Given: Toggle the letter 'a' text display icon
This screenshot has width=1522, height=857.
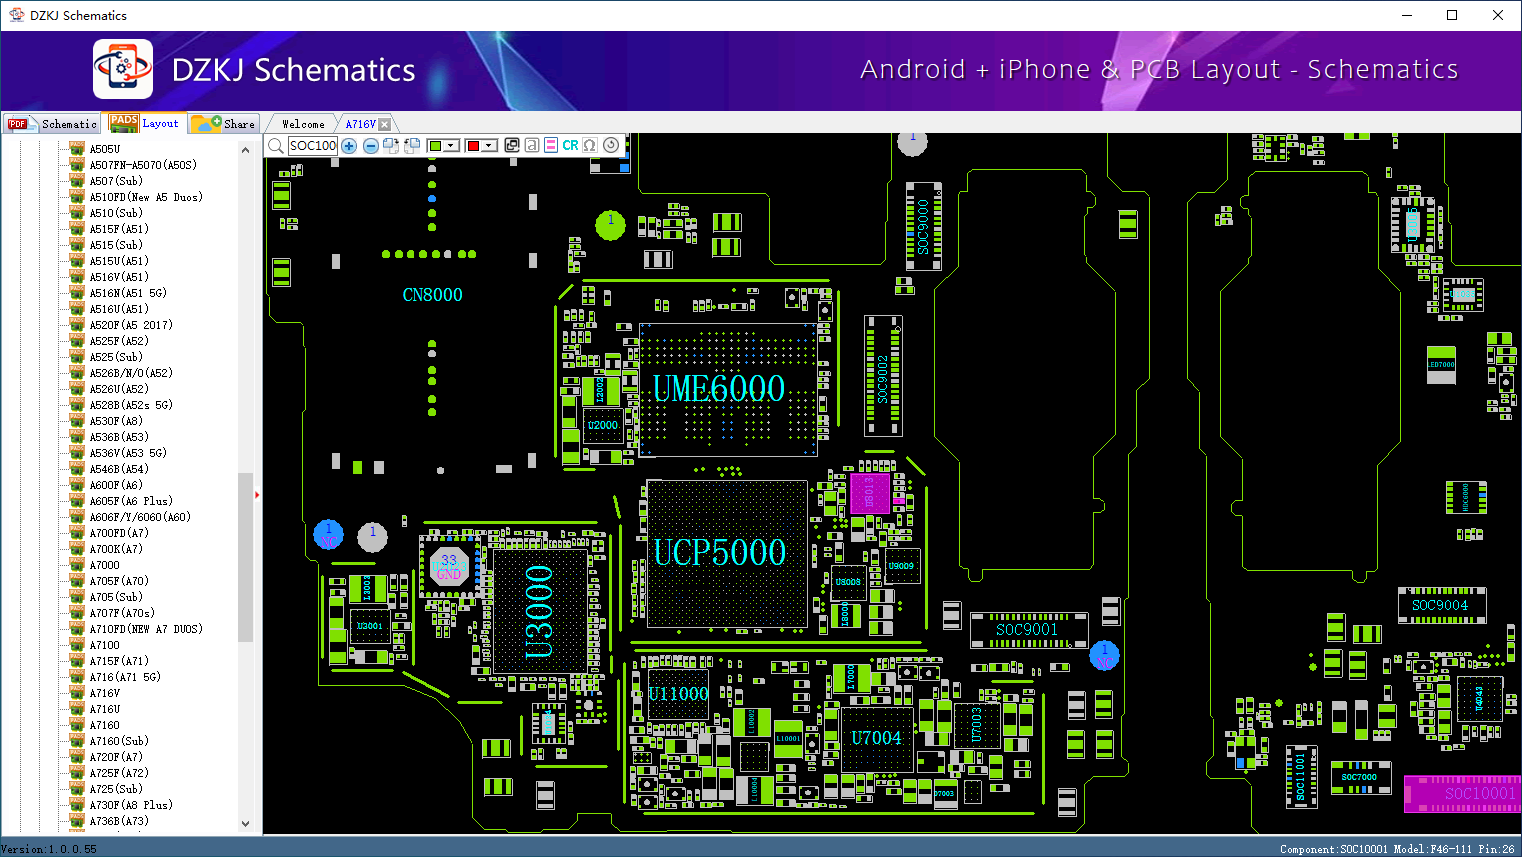Looking at the screenshot, I should pos(532,145).
